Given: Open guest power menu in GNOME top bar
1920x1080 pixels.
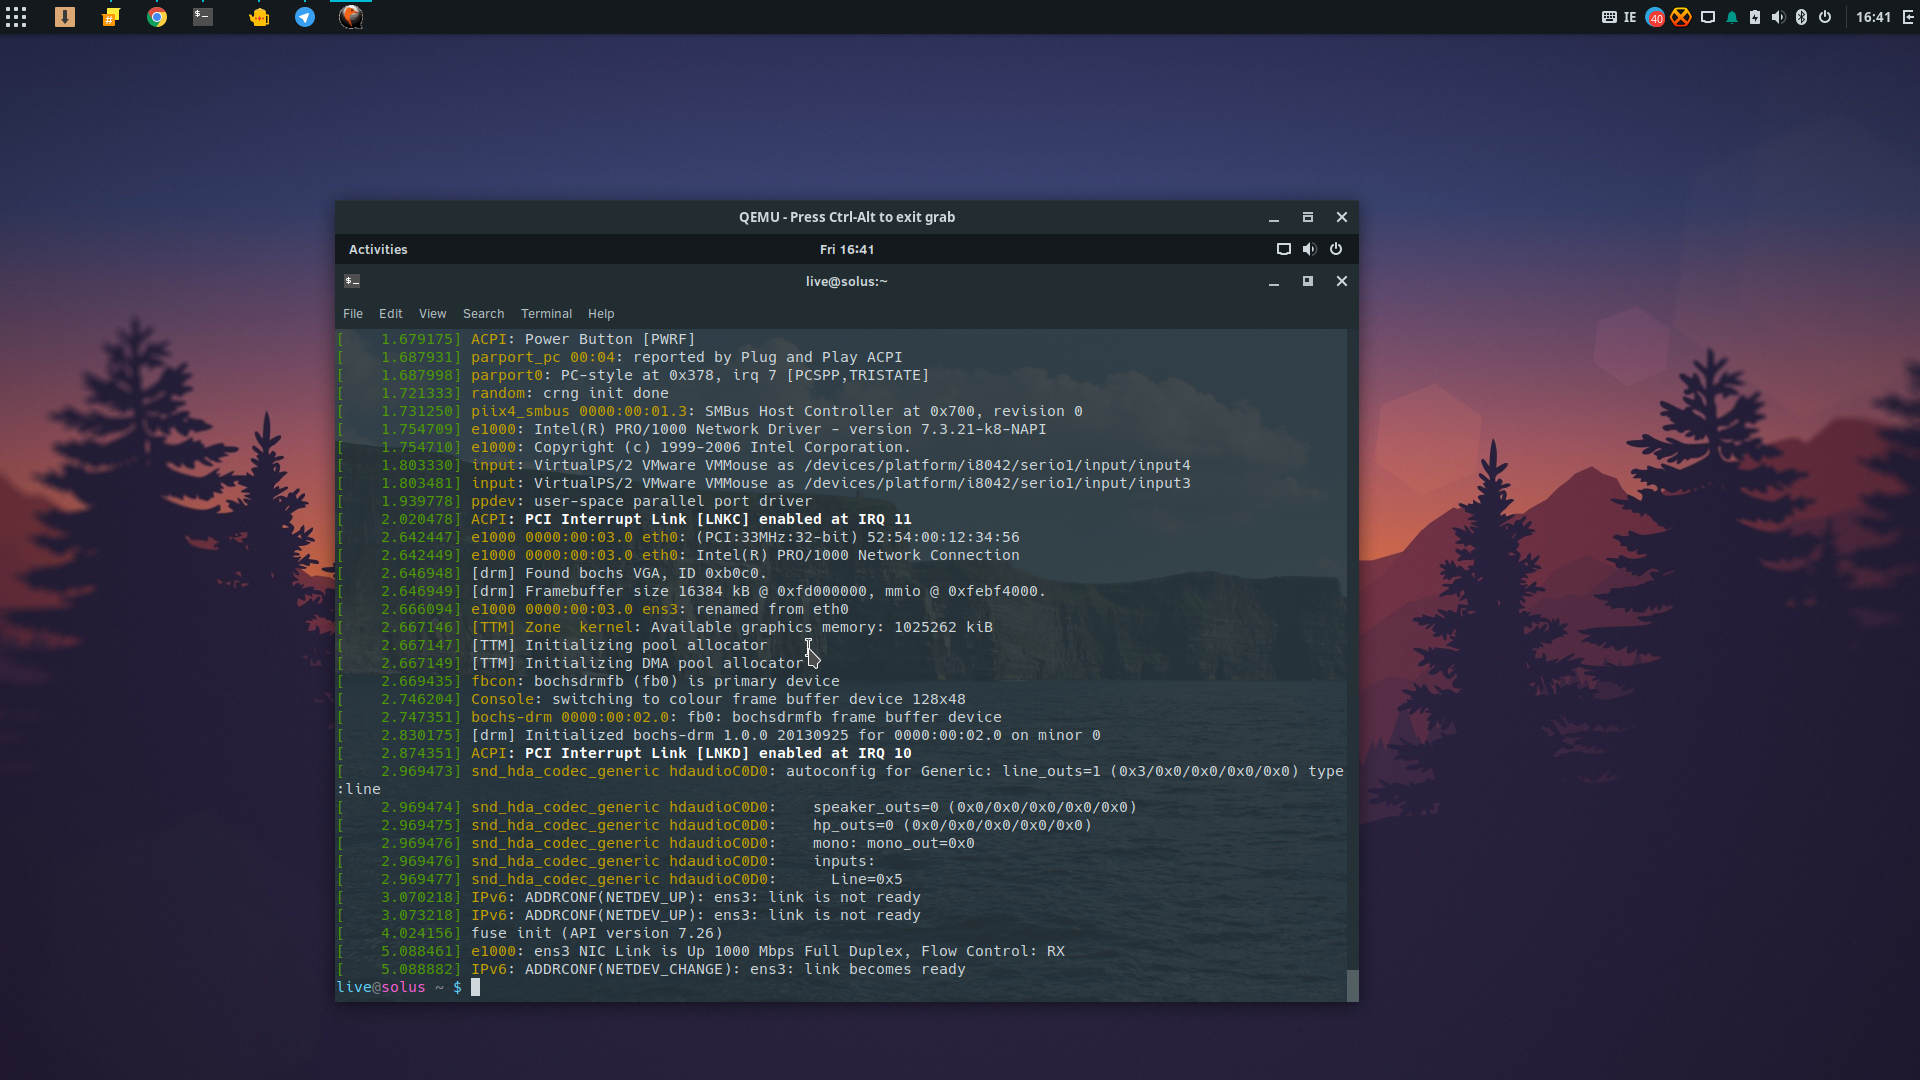Looking at the screenshot, I should [x=1336, y=249].
